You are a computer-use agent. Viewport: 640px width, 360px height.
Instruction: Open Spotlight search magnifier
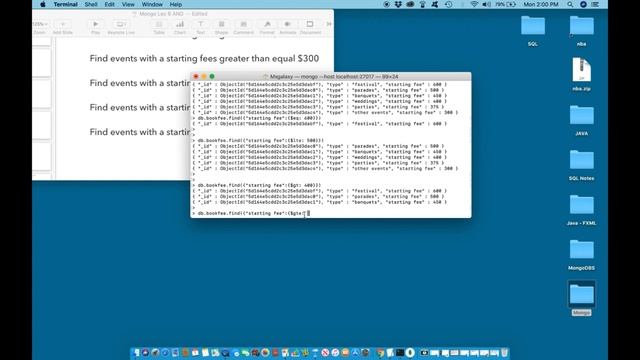point(570,4)
